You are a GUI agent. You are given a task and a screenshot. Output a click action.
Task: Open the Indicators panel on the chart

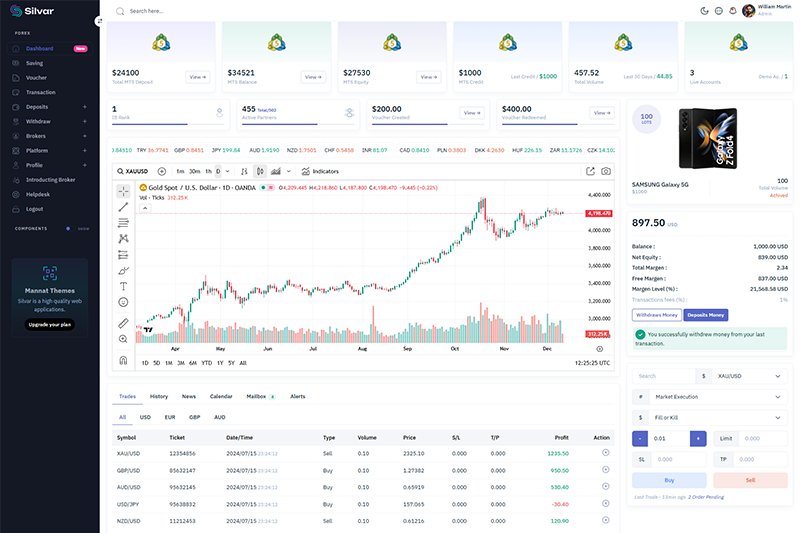320,171
